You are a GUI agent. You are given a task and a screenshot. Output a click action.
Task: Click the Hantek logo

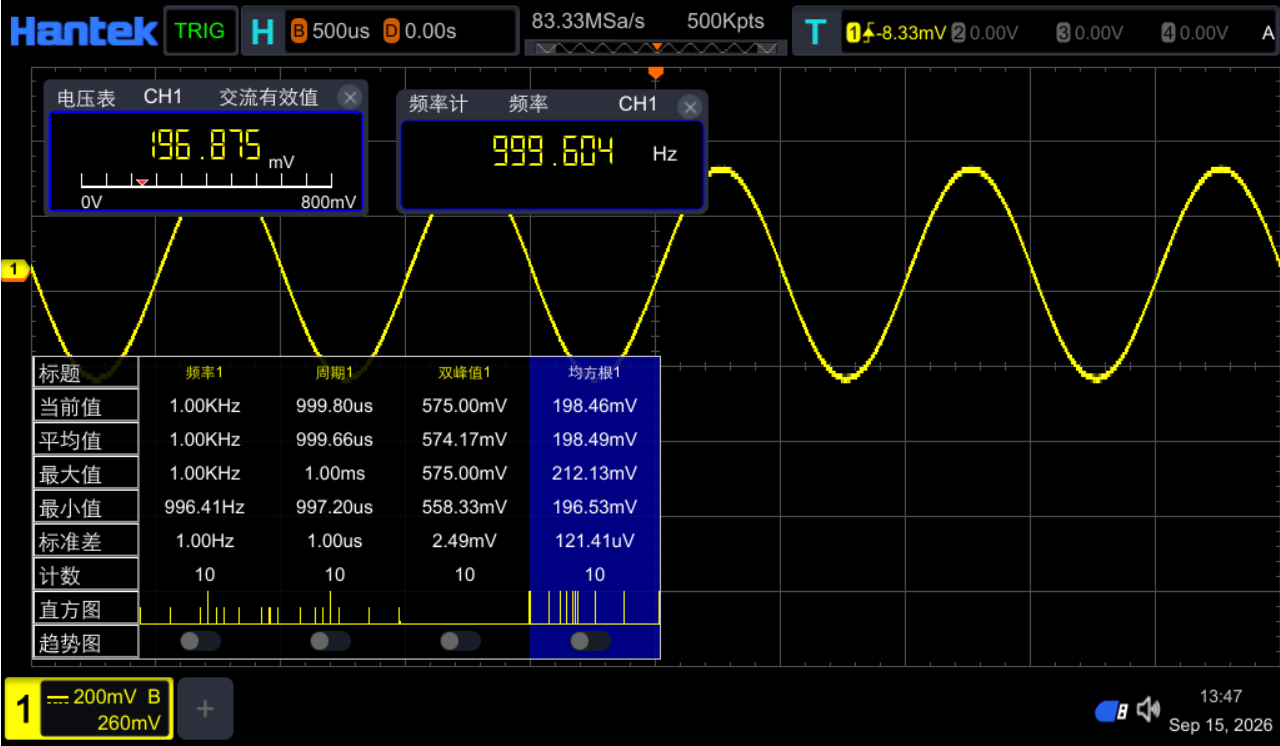coord(84,31)
